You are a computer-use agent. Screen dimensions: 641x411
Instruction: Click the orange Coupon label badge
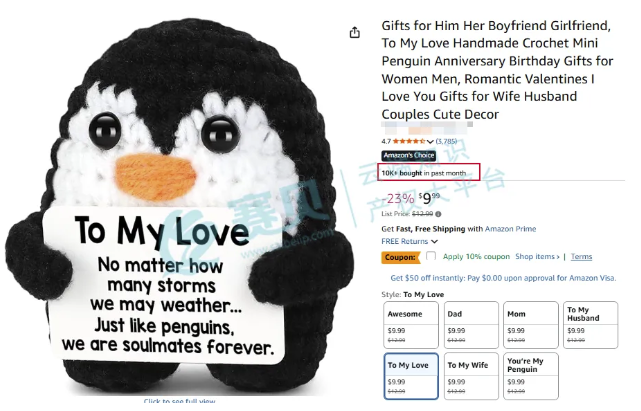pyautogui.click(x=401, y=257)
